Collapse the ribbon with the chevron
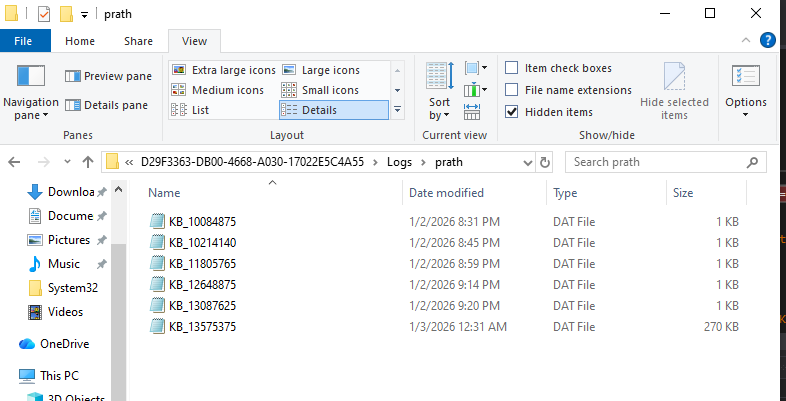The width and height of the screenshot is (786, 401). coord(746,41)
